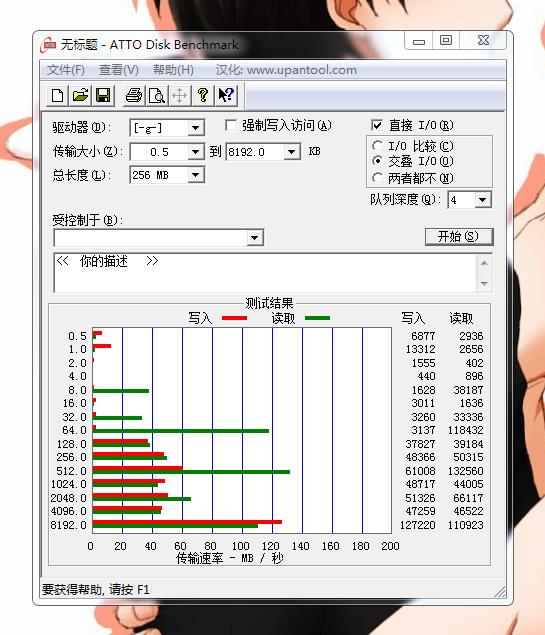Click read value 132560
The width and height of the screenshot is (545, 635).
[x=466, y=471]
